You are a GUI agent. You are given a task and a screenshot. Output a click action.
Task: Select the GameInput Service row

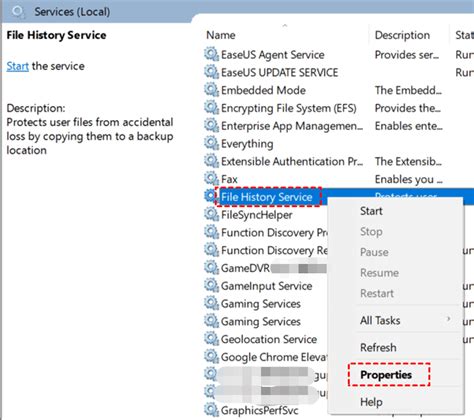click(267, 286)
